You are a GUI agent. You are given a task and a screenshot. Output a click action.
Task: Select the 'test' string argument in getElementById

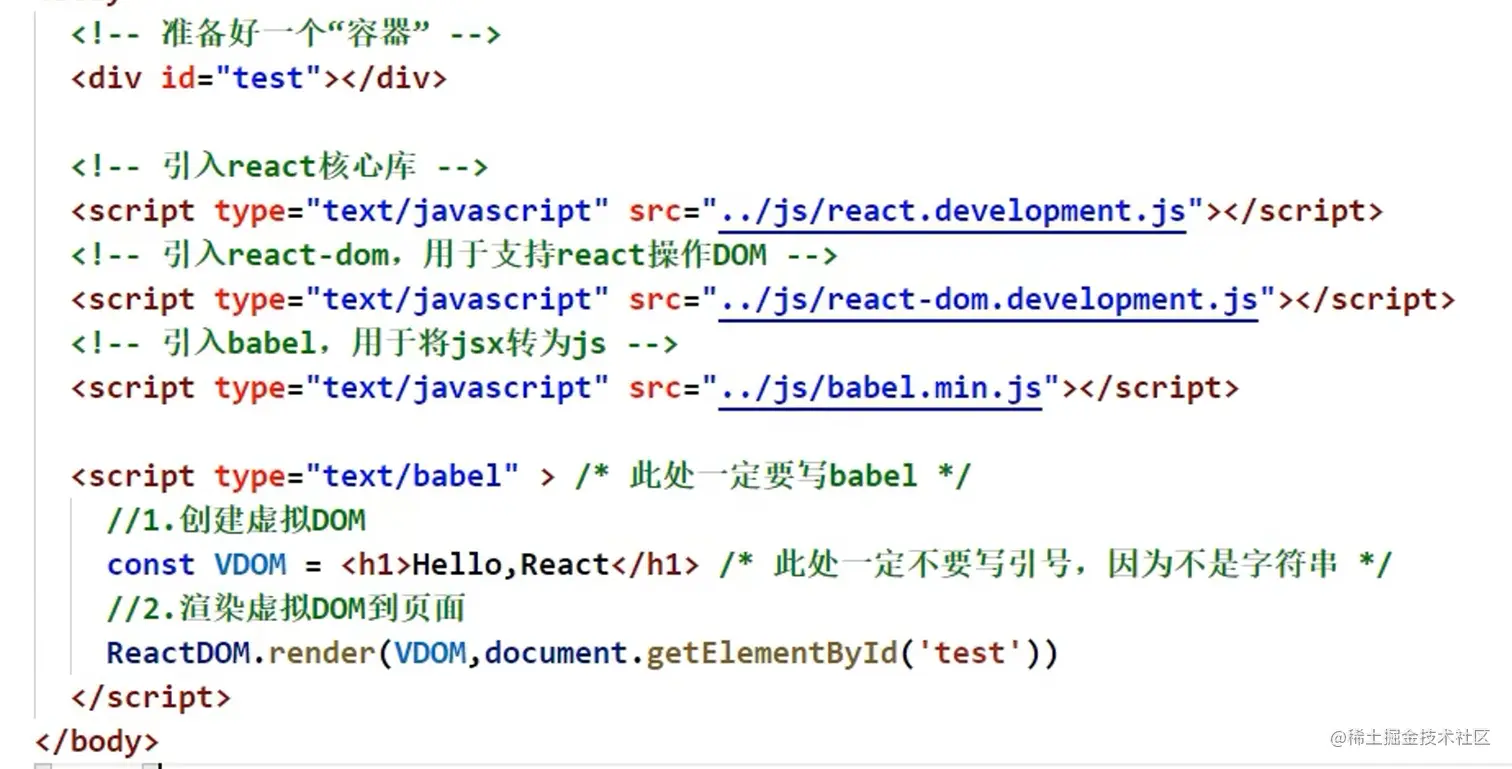tap(969, 653)
